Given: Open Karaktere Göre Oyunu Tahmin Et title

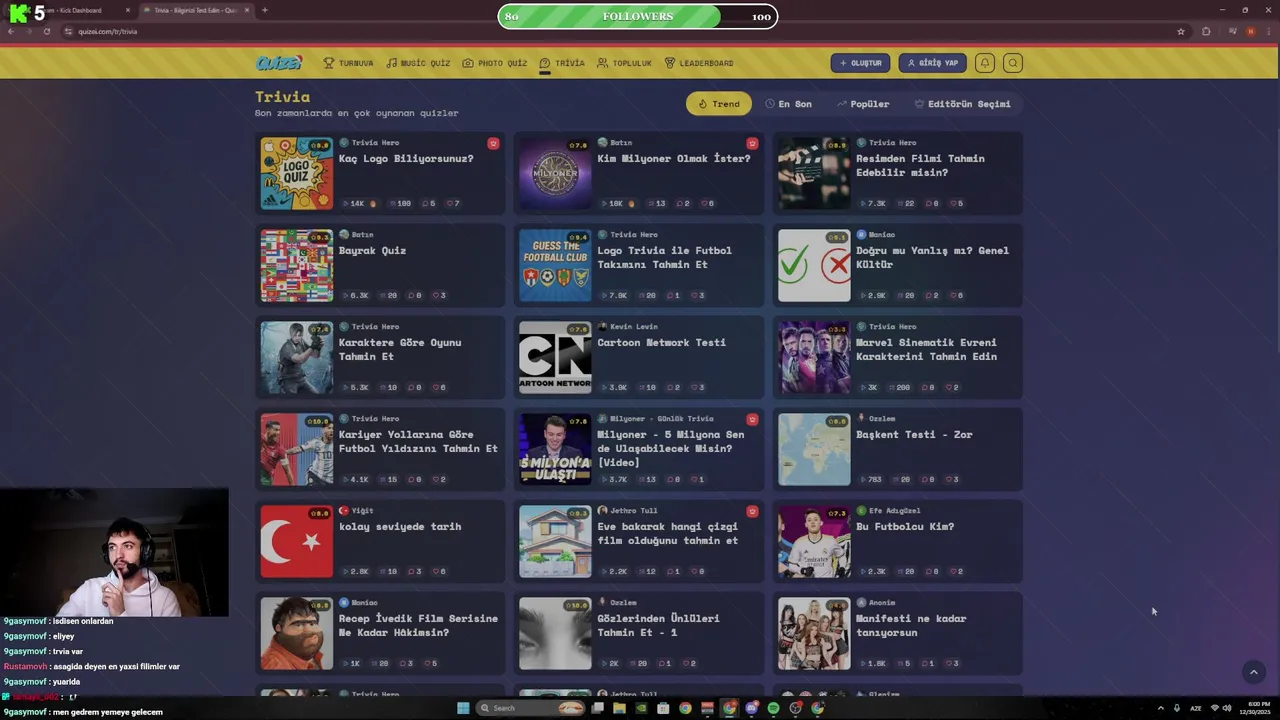Looking at the screenshot, I should [400, 349].
